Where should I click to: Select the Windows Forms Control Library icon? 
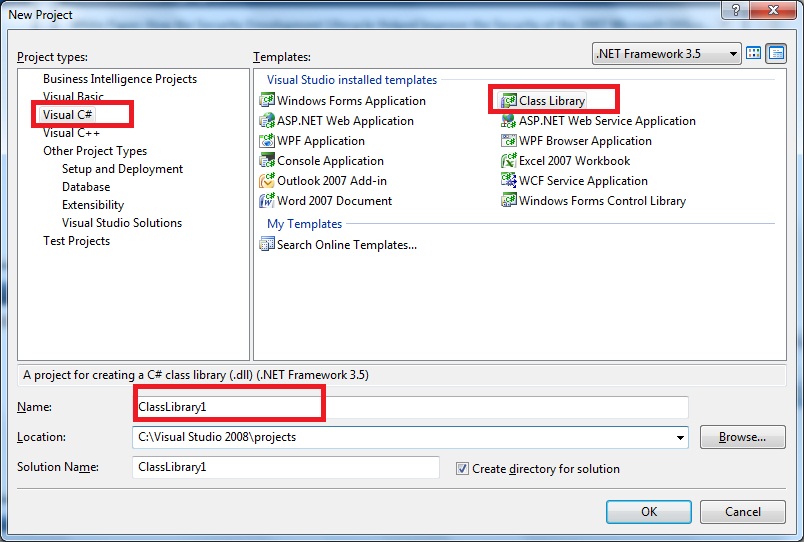[x=509, y=200]
